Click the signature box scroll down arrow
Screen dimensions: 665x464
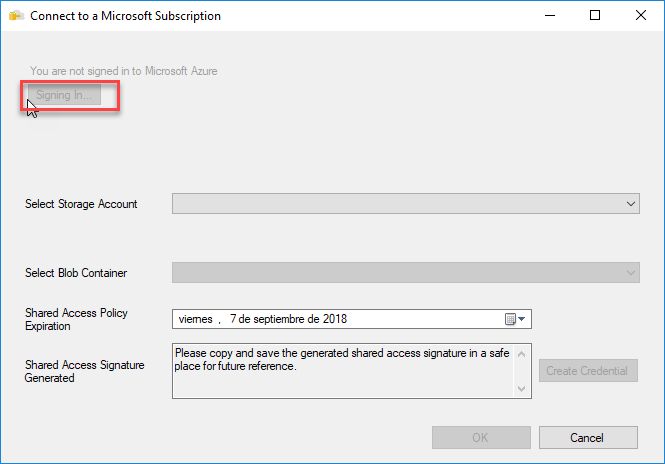522,389
